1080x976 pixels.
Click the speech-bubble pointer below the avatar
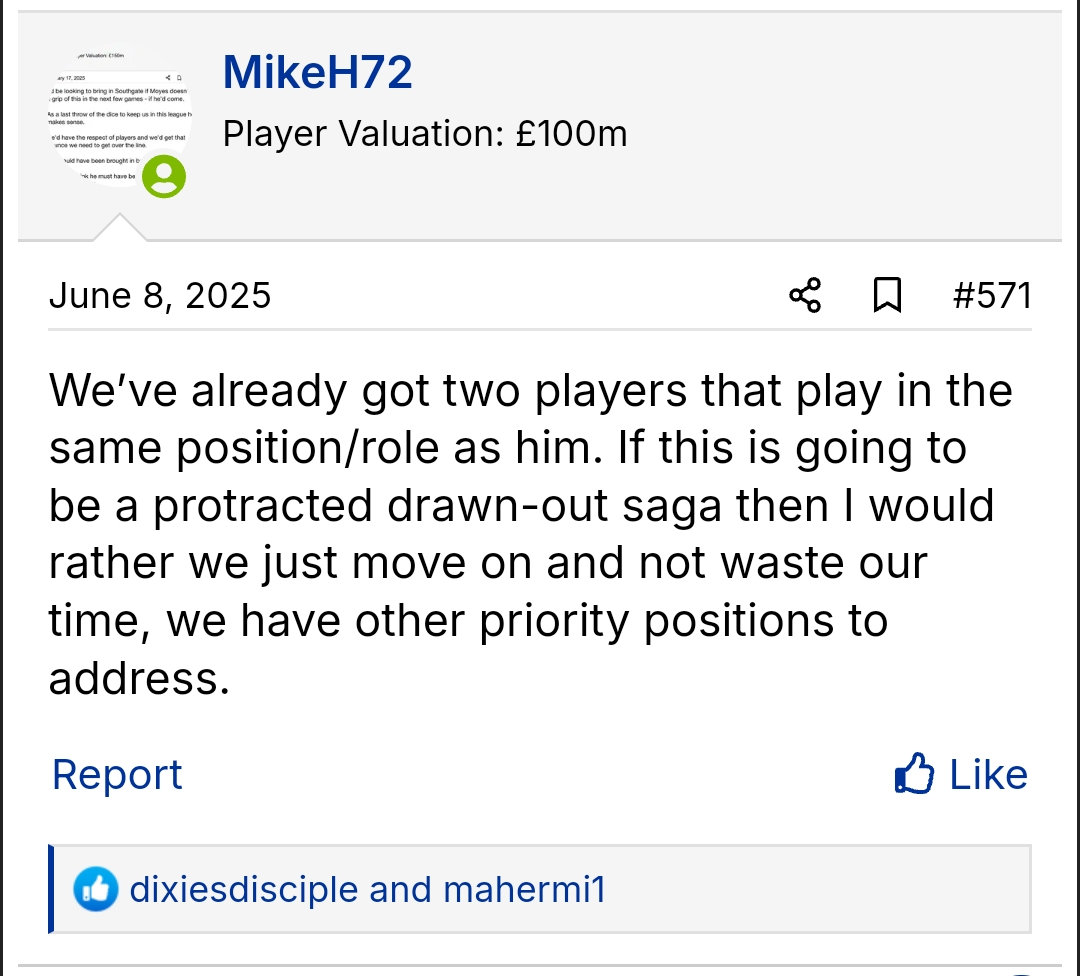click(x=120, y=229)
